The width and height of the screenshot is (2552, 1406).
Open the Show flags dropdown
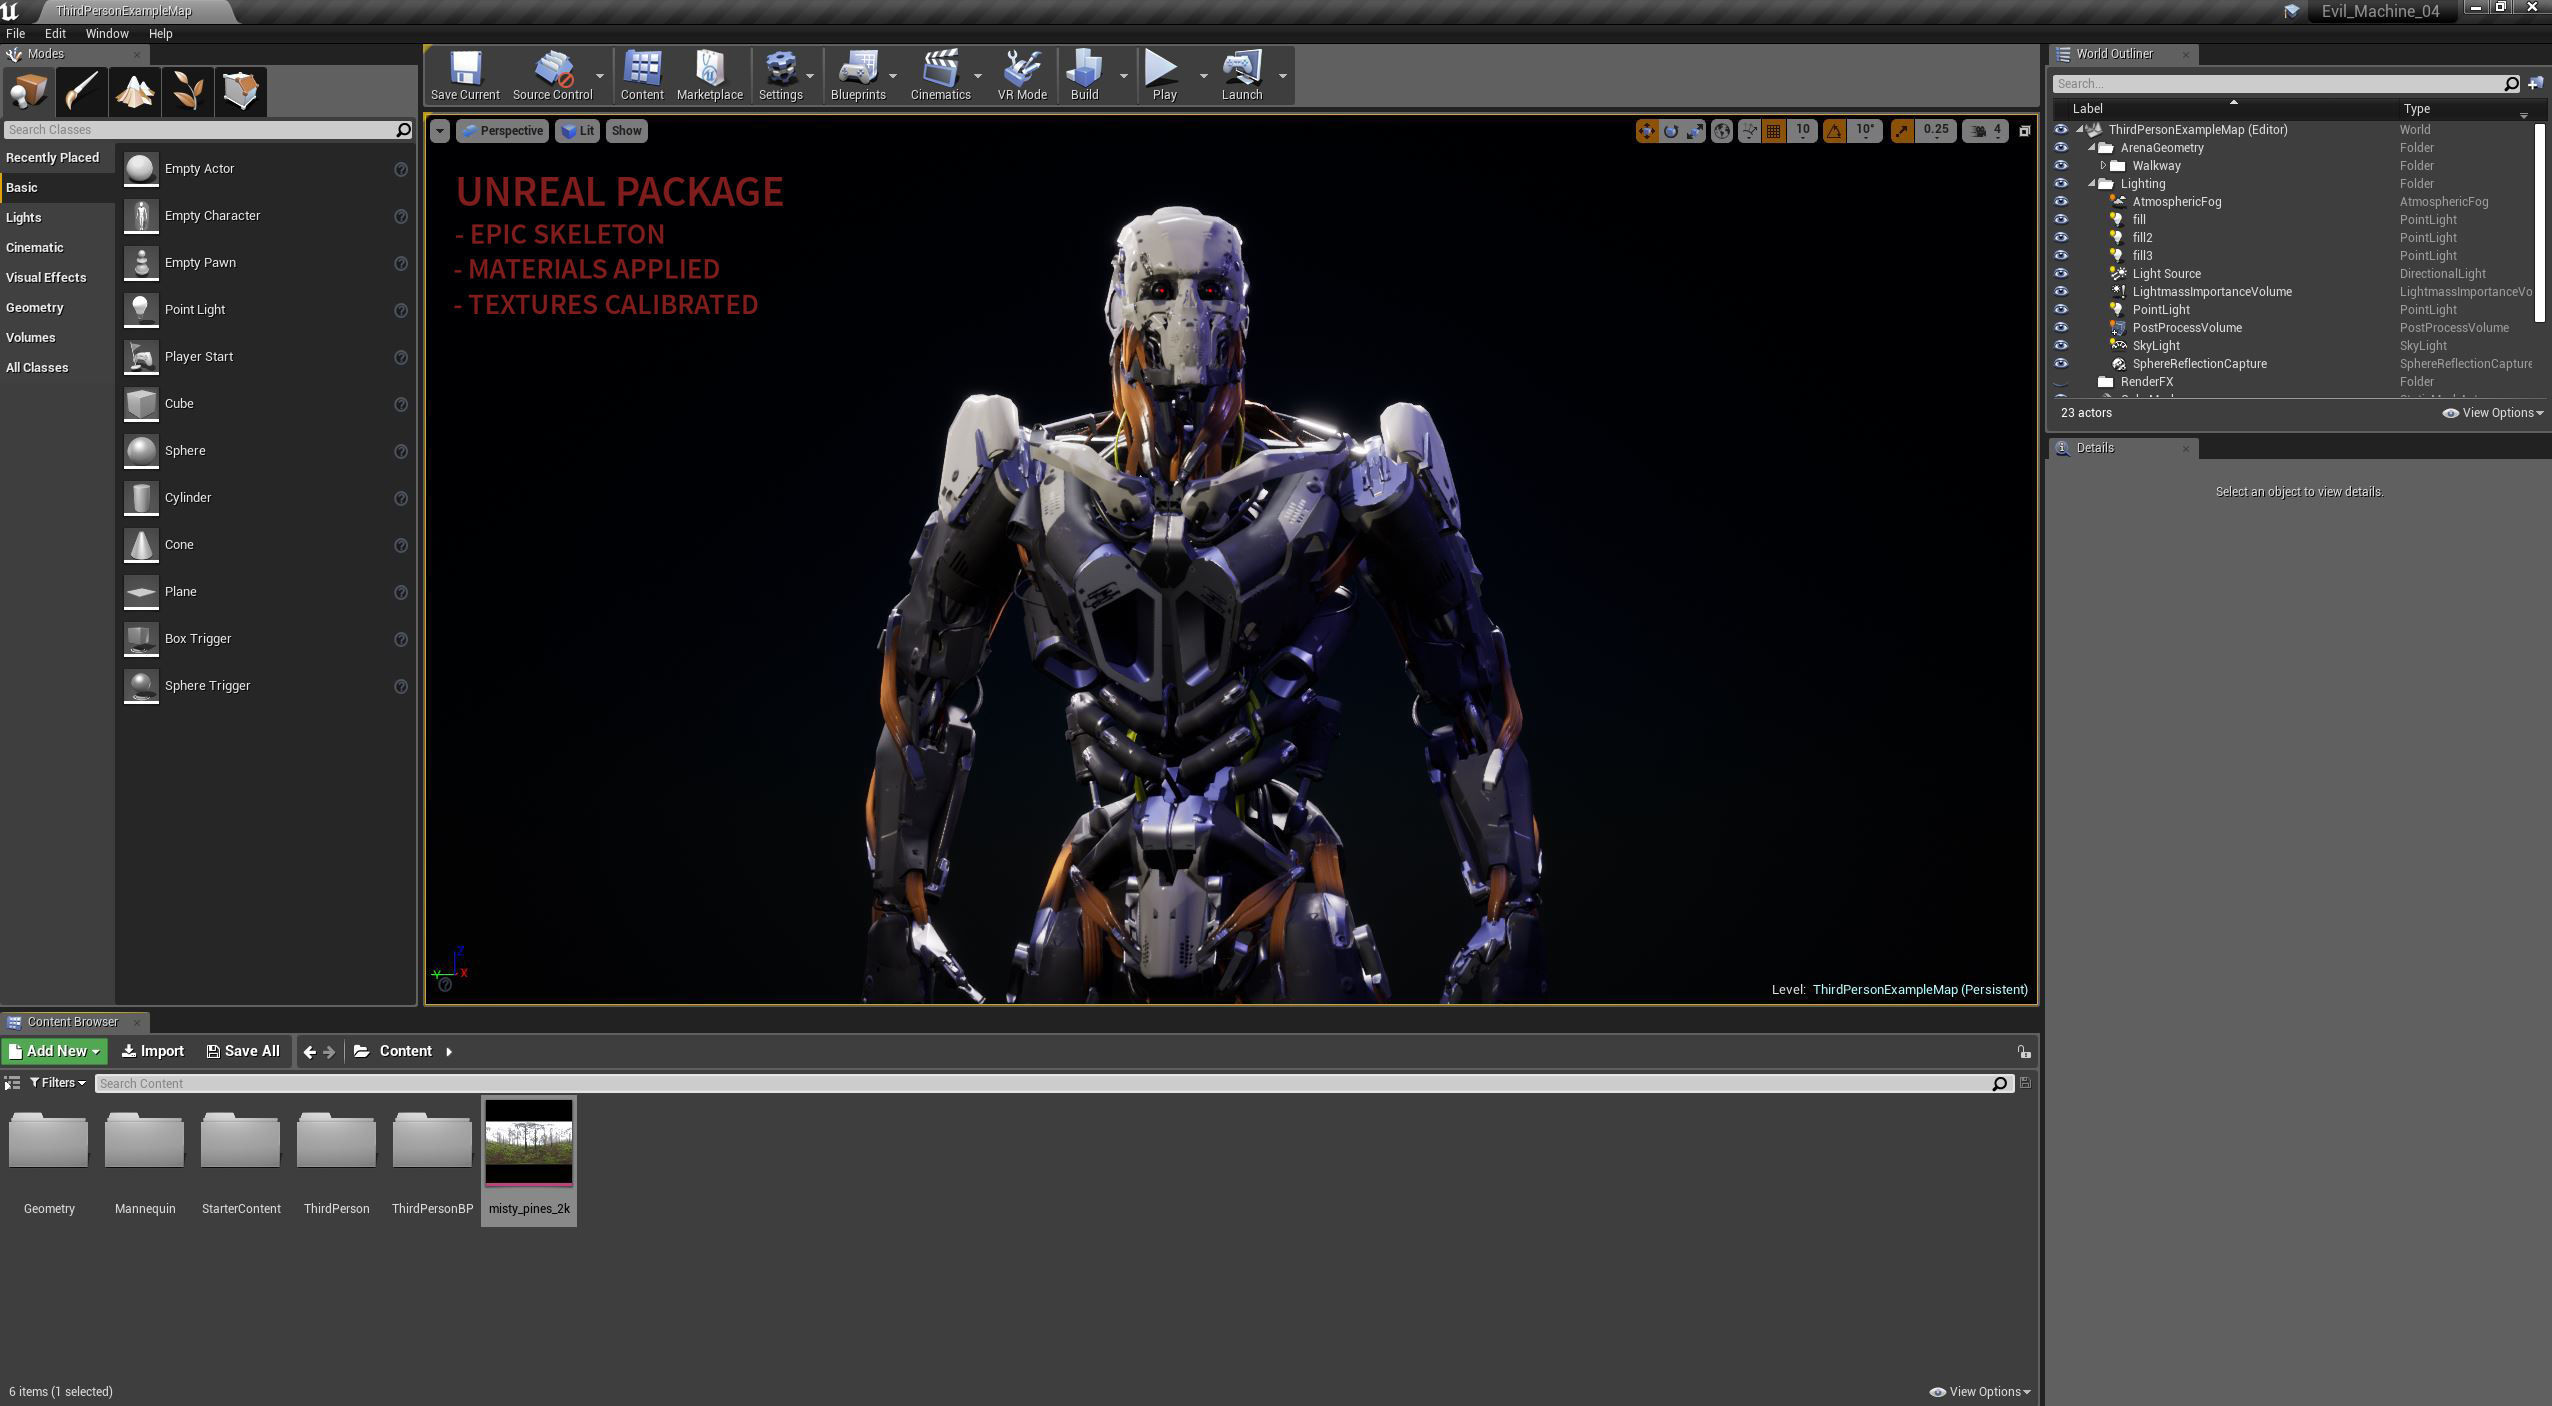click(x=627, y=131)
